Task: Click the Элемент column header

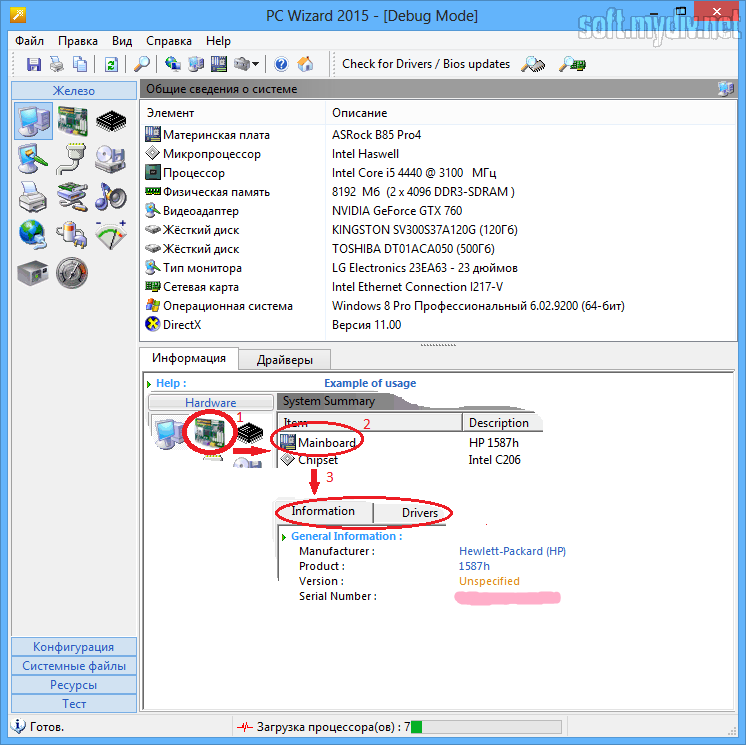Action: click(x=233, y=113)
